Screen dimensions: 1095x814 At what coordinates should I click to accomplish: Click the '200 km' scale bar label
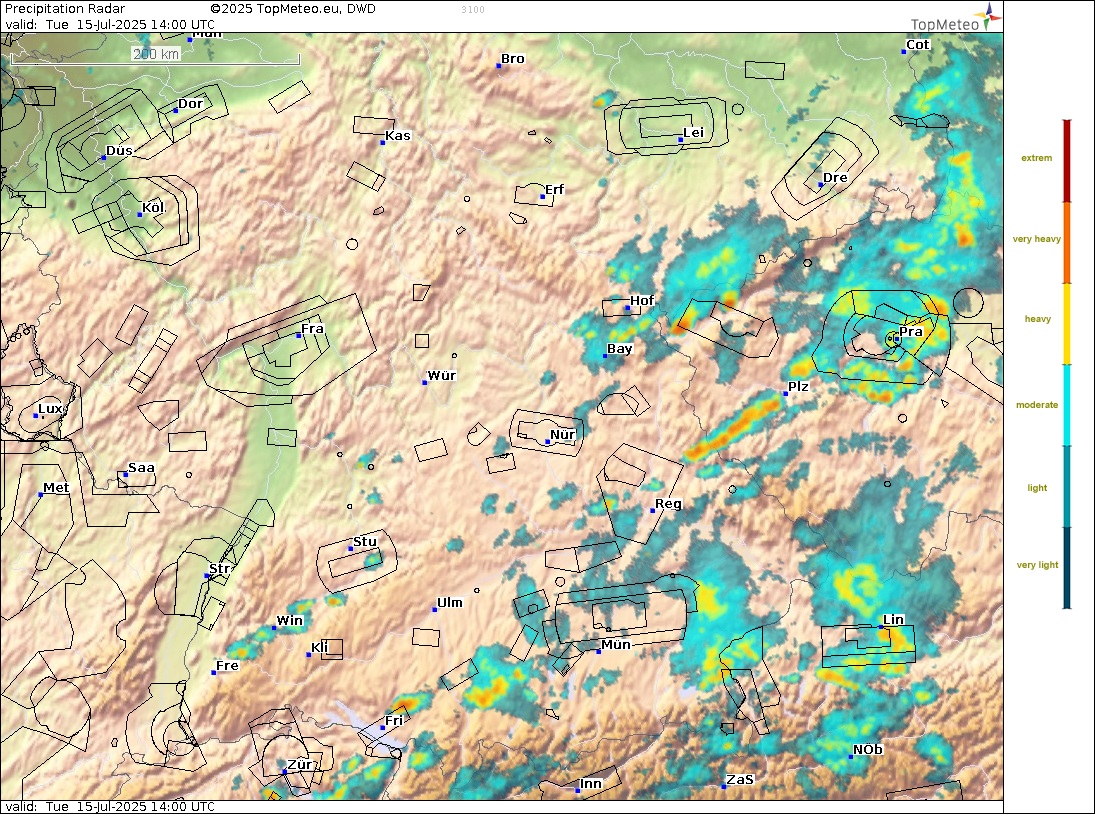[156, 54]
